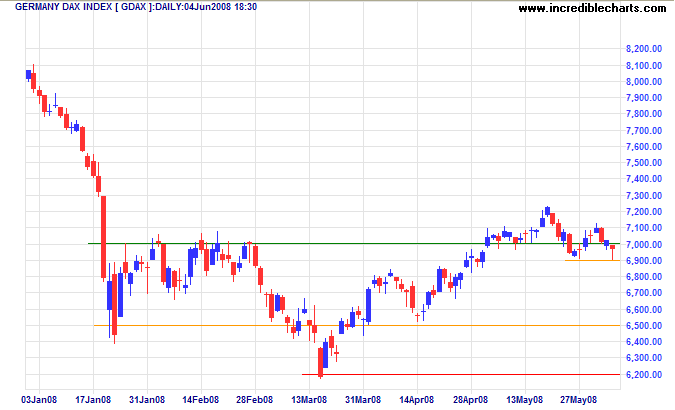Click the 31Mar08 date axis label
The height and width of the screenshot is (410, 675).
click(363, 400)
